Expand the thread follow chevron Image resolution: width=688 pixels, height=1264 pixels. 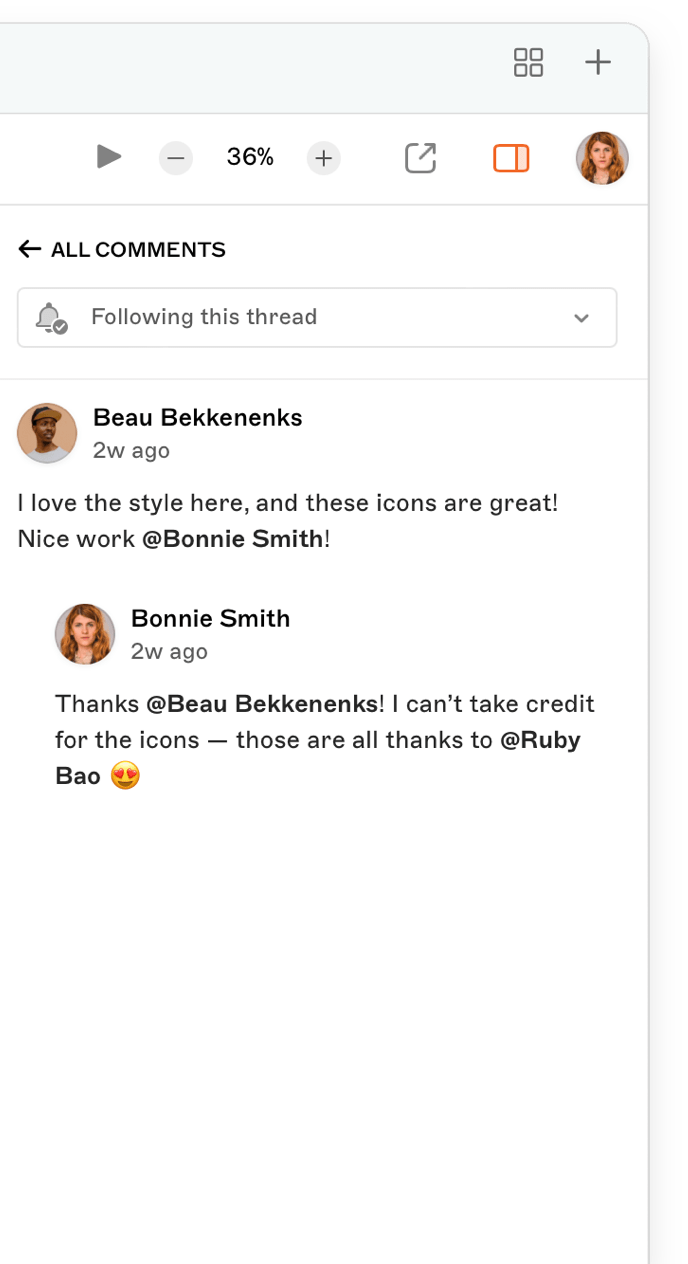coord(581,318)
